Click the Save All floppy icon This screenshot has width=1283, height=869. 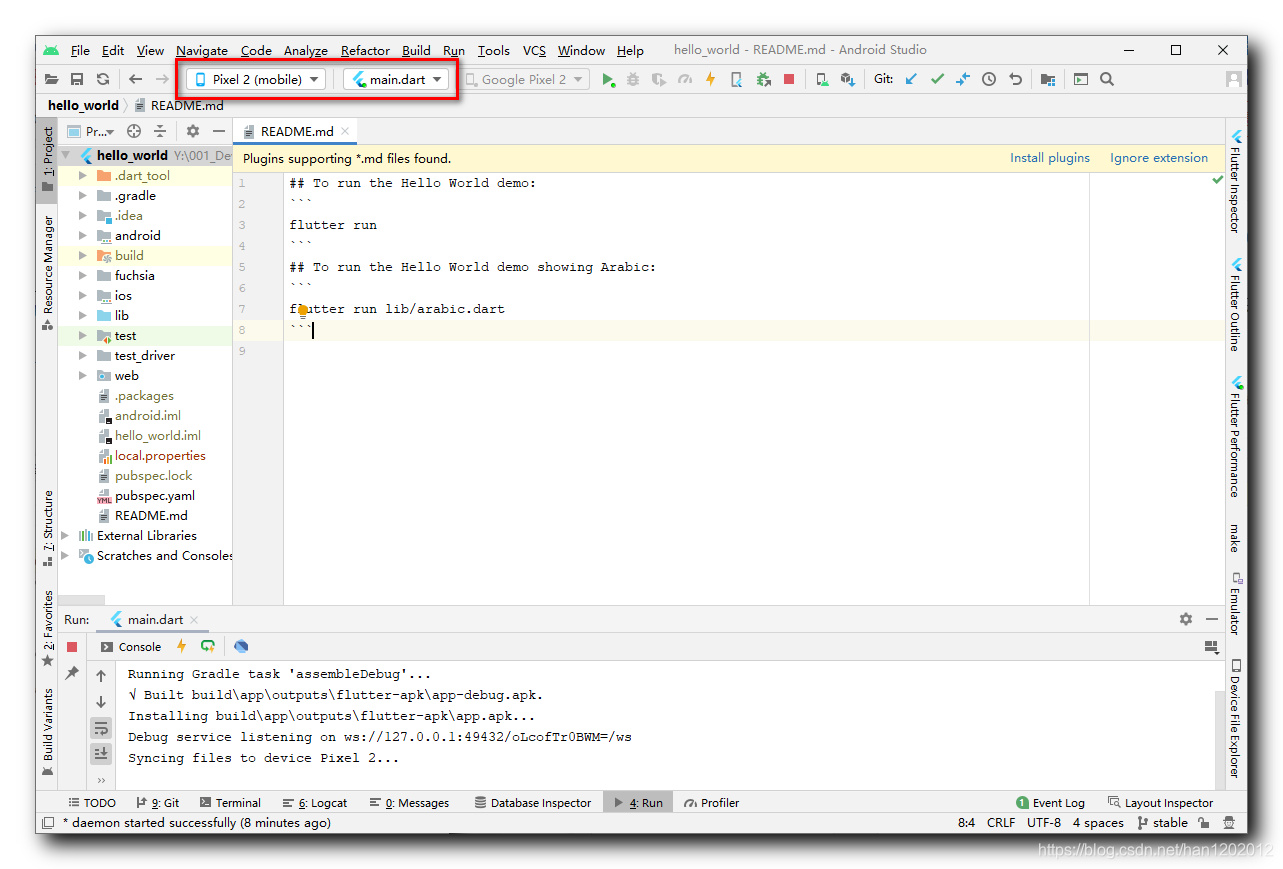click(77, 79)
